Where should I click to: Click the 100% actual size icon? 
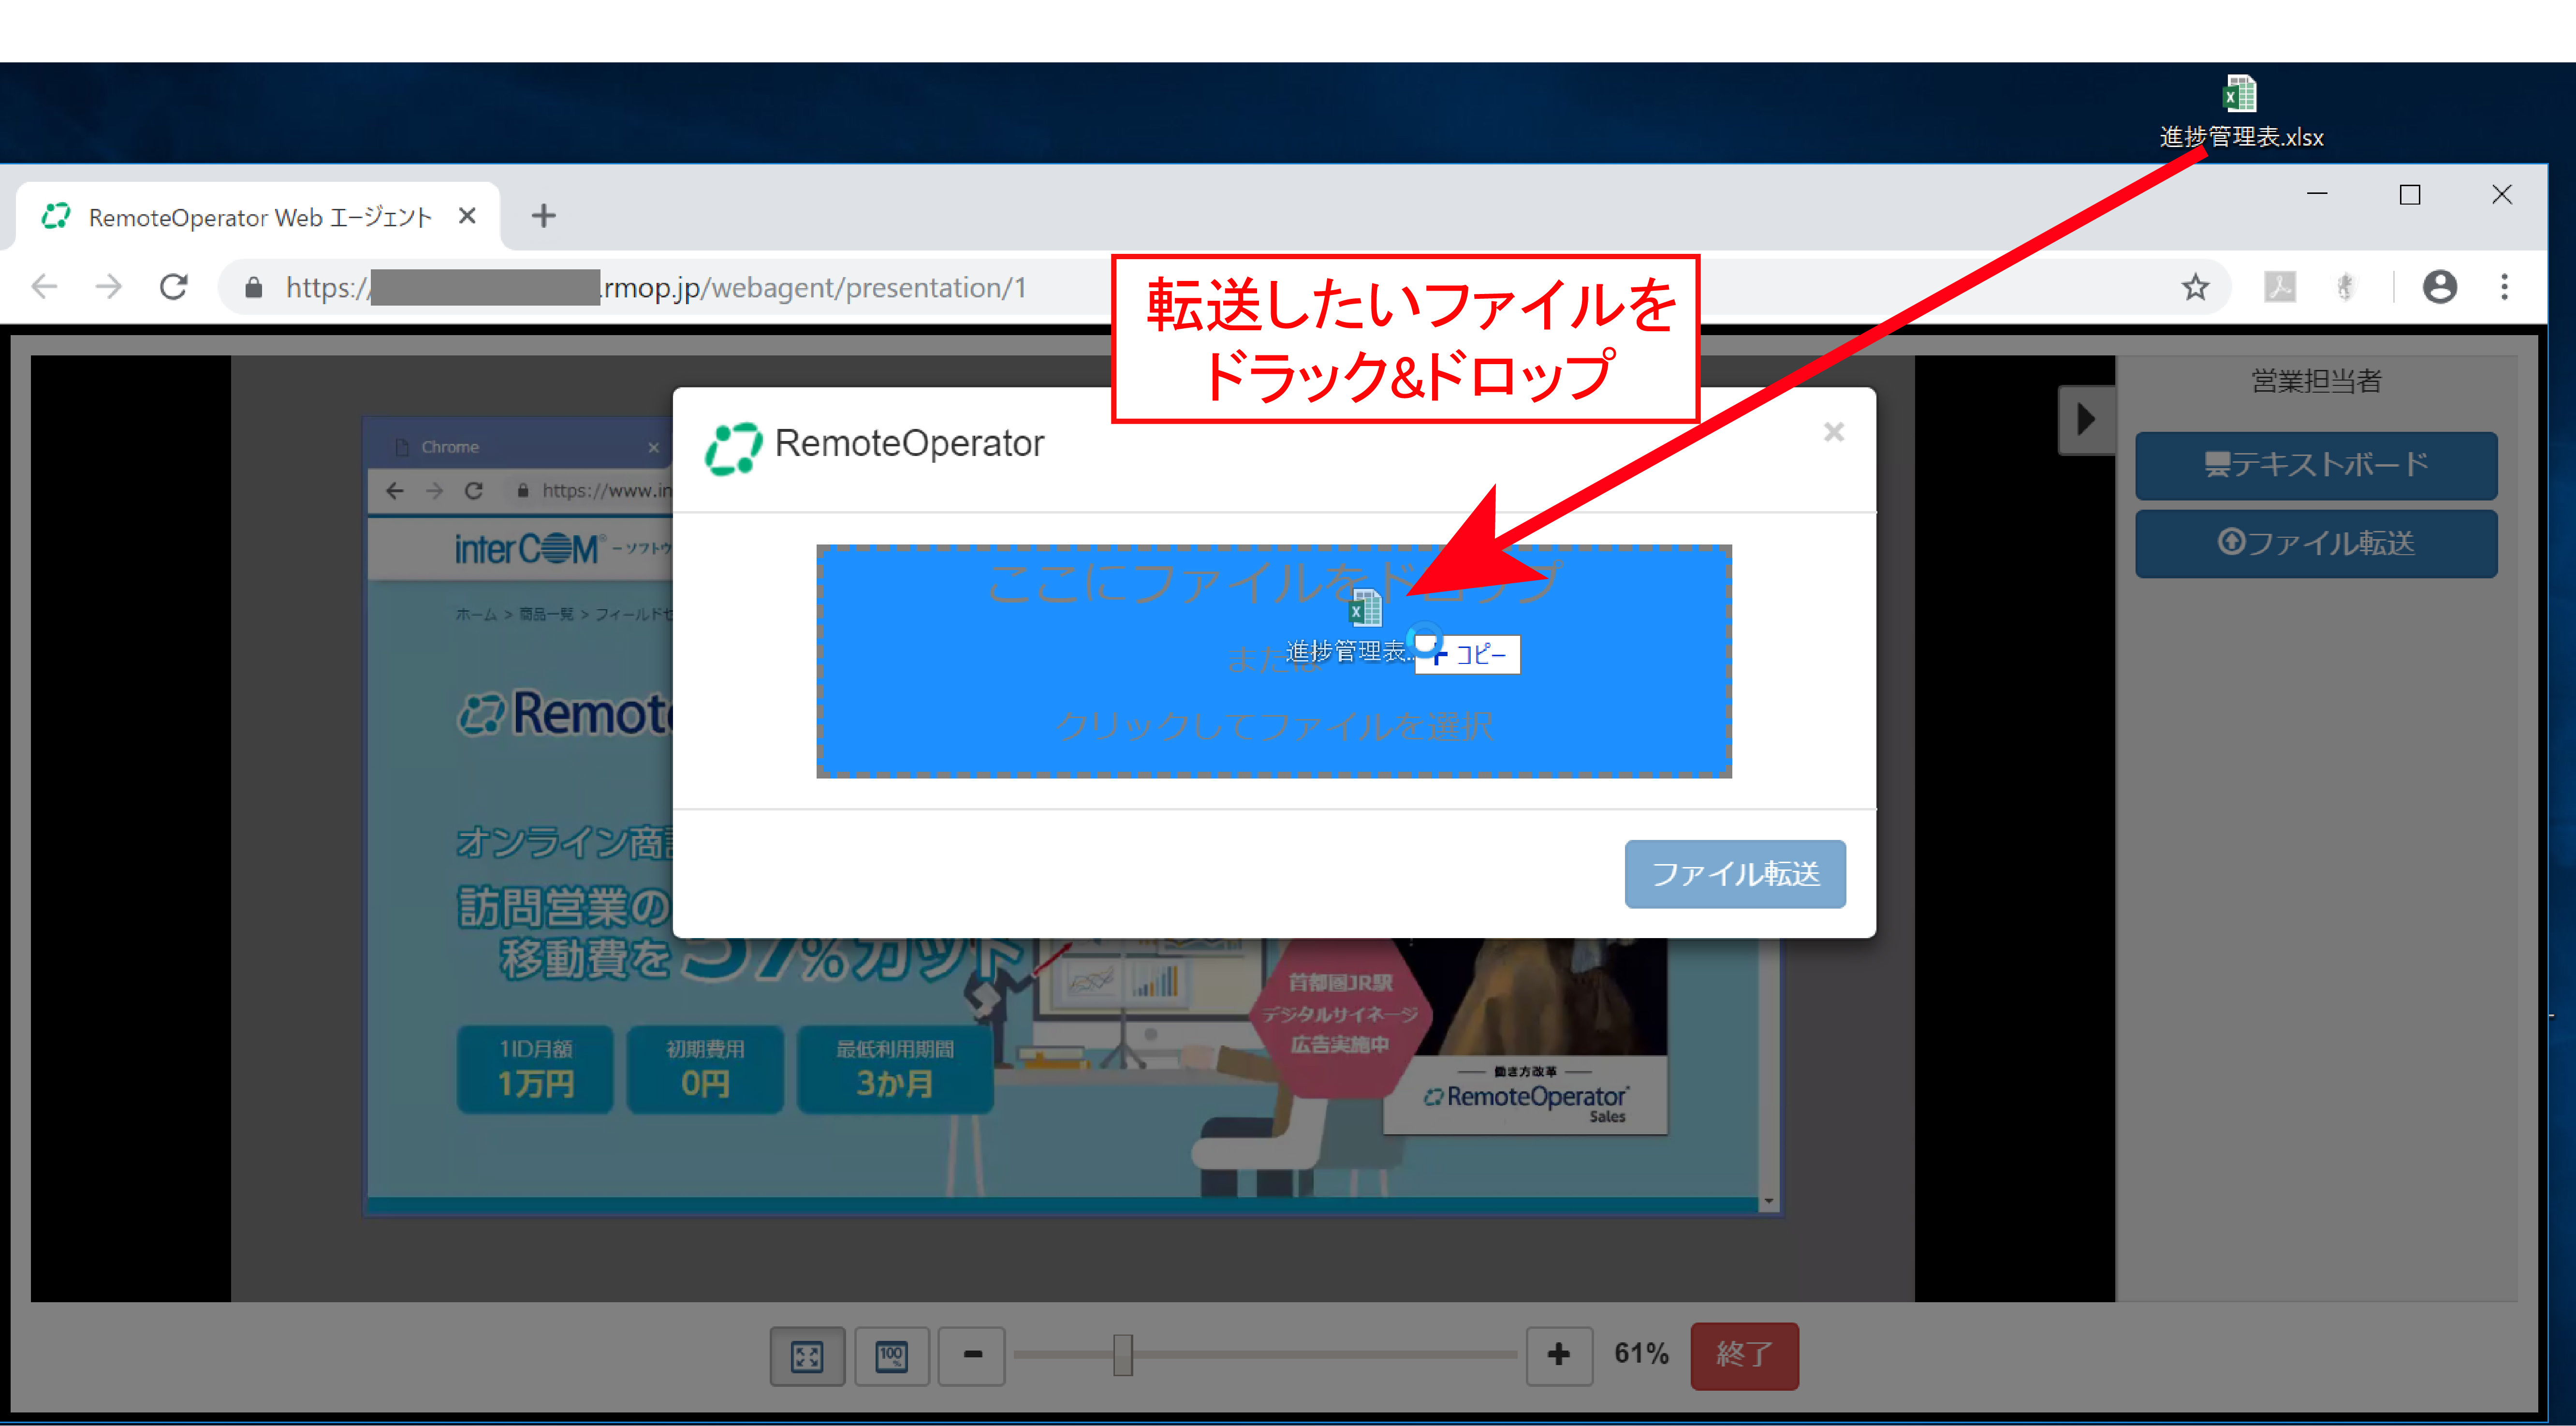891,1356
